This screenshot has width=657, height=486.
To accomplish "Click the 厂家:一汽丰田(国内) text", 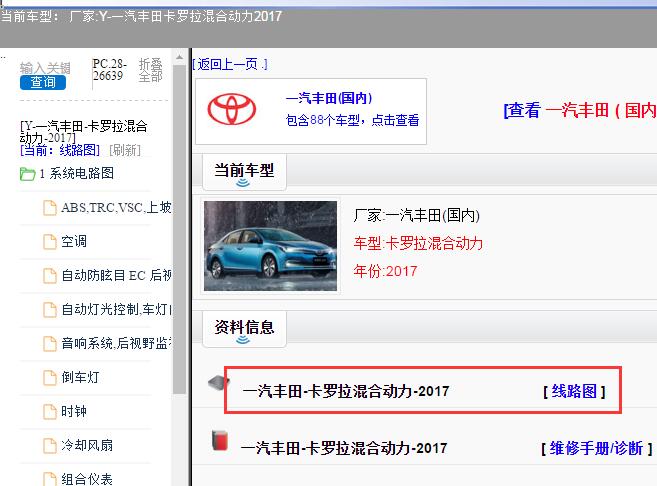I will 416,216.
